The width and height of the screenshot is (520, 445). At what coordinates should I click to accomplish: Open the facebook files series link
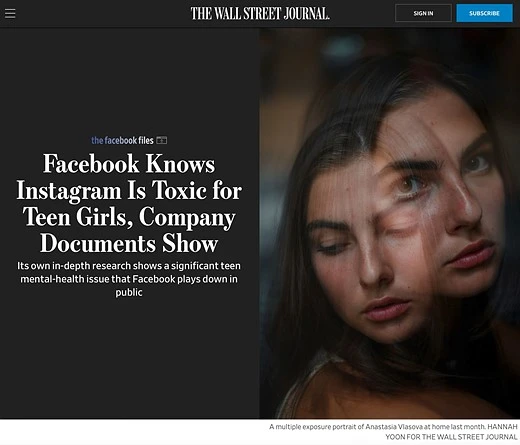122,140
